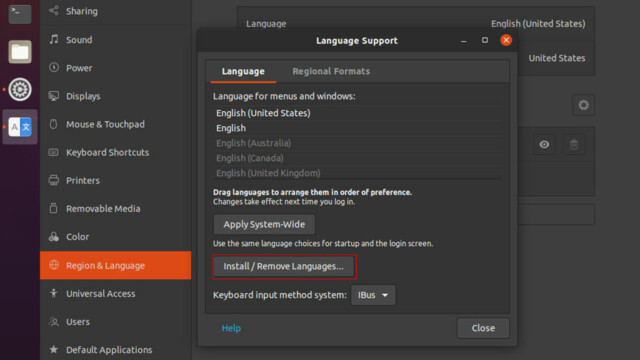Open the IBus keyboard input method dropdown
Image resolution: width=640 pixels, height=360 pixels.
(373, 295)
